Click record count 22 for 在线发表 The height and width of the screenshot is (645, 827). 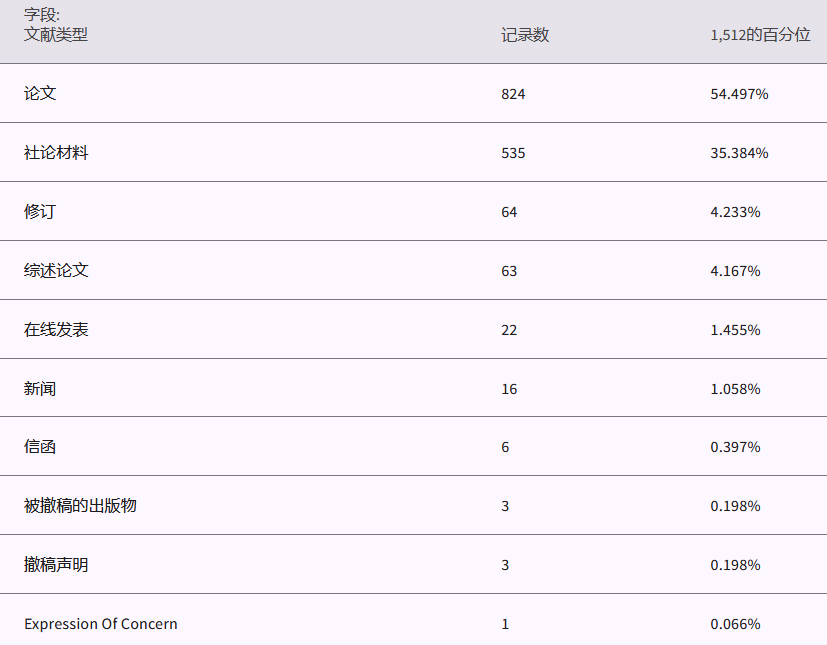tap(509, 330)
